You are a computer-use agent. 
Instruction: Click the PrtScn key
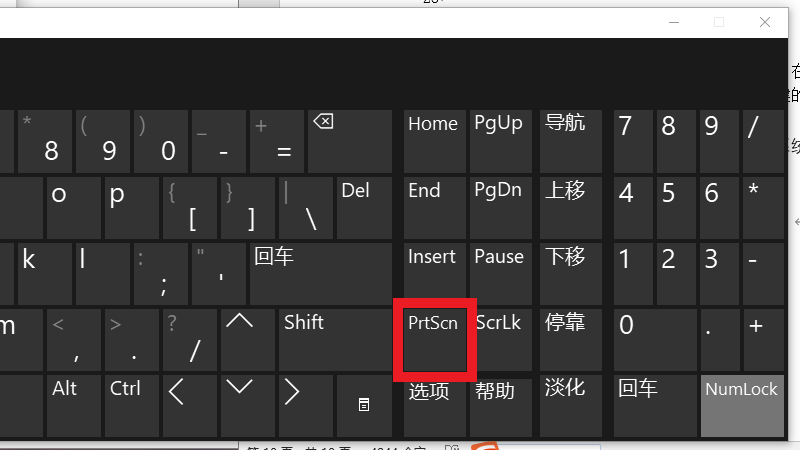click(x=435, y=340)
